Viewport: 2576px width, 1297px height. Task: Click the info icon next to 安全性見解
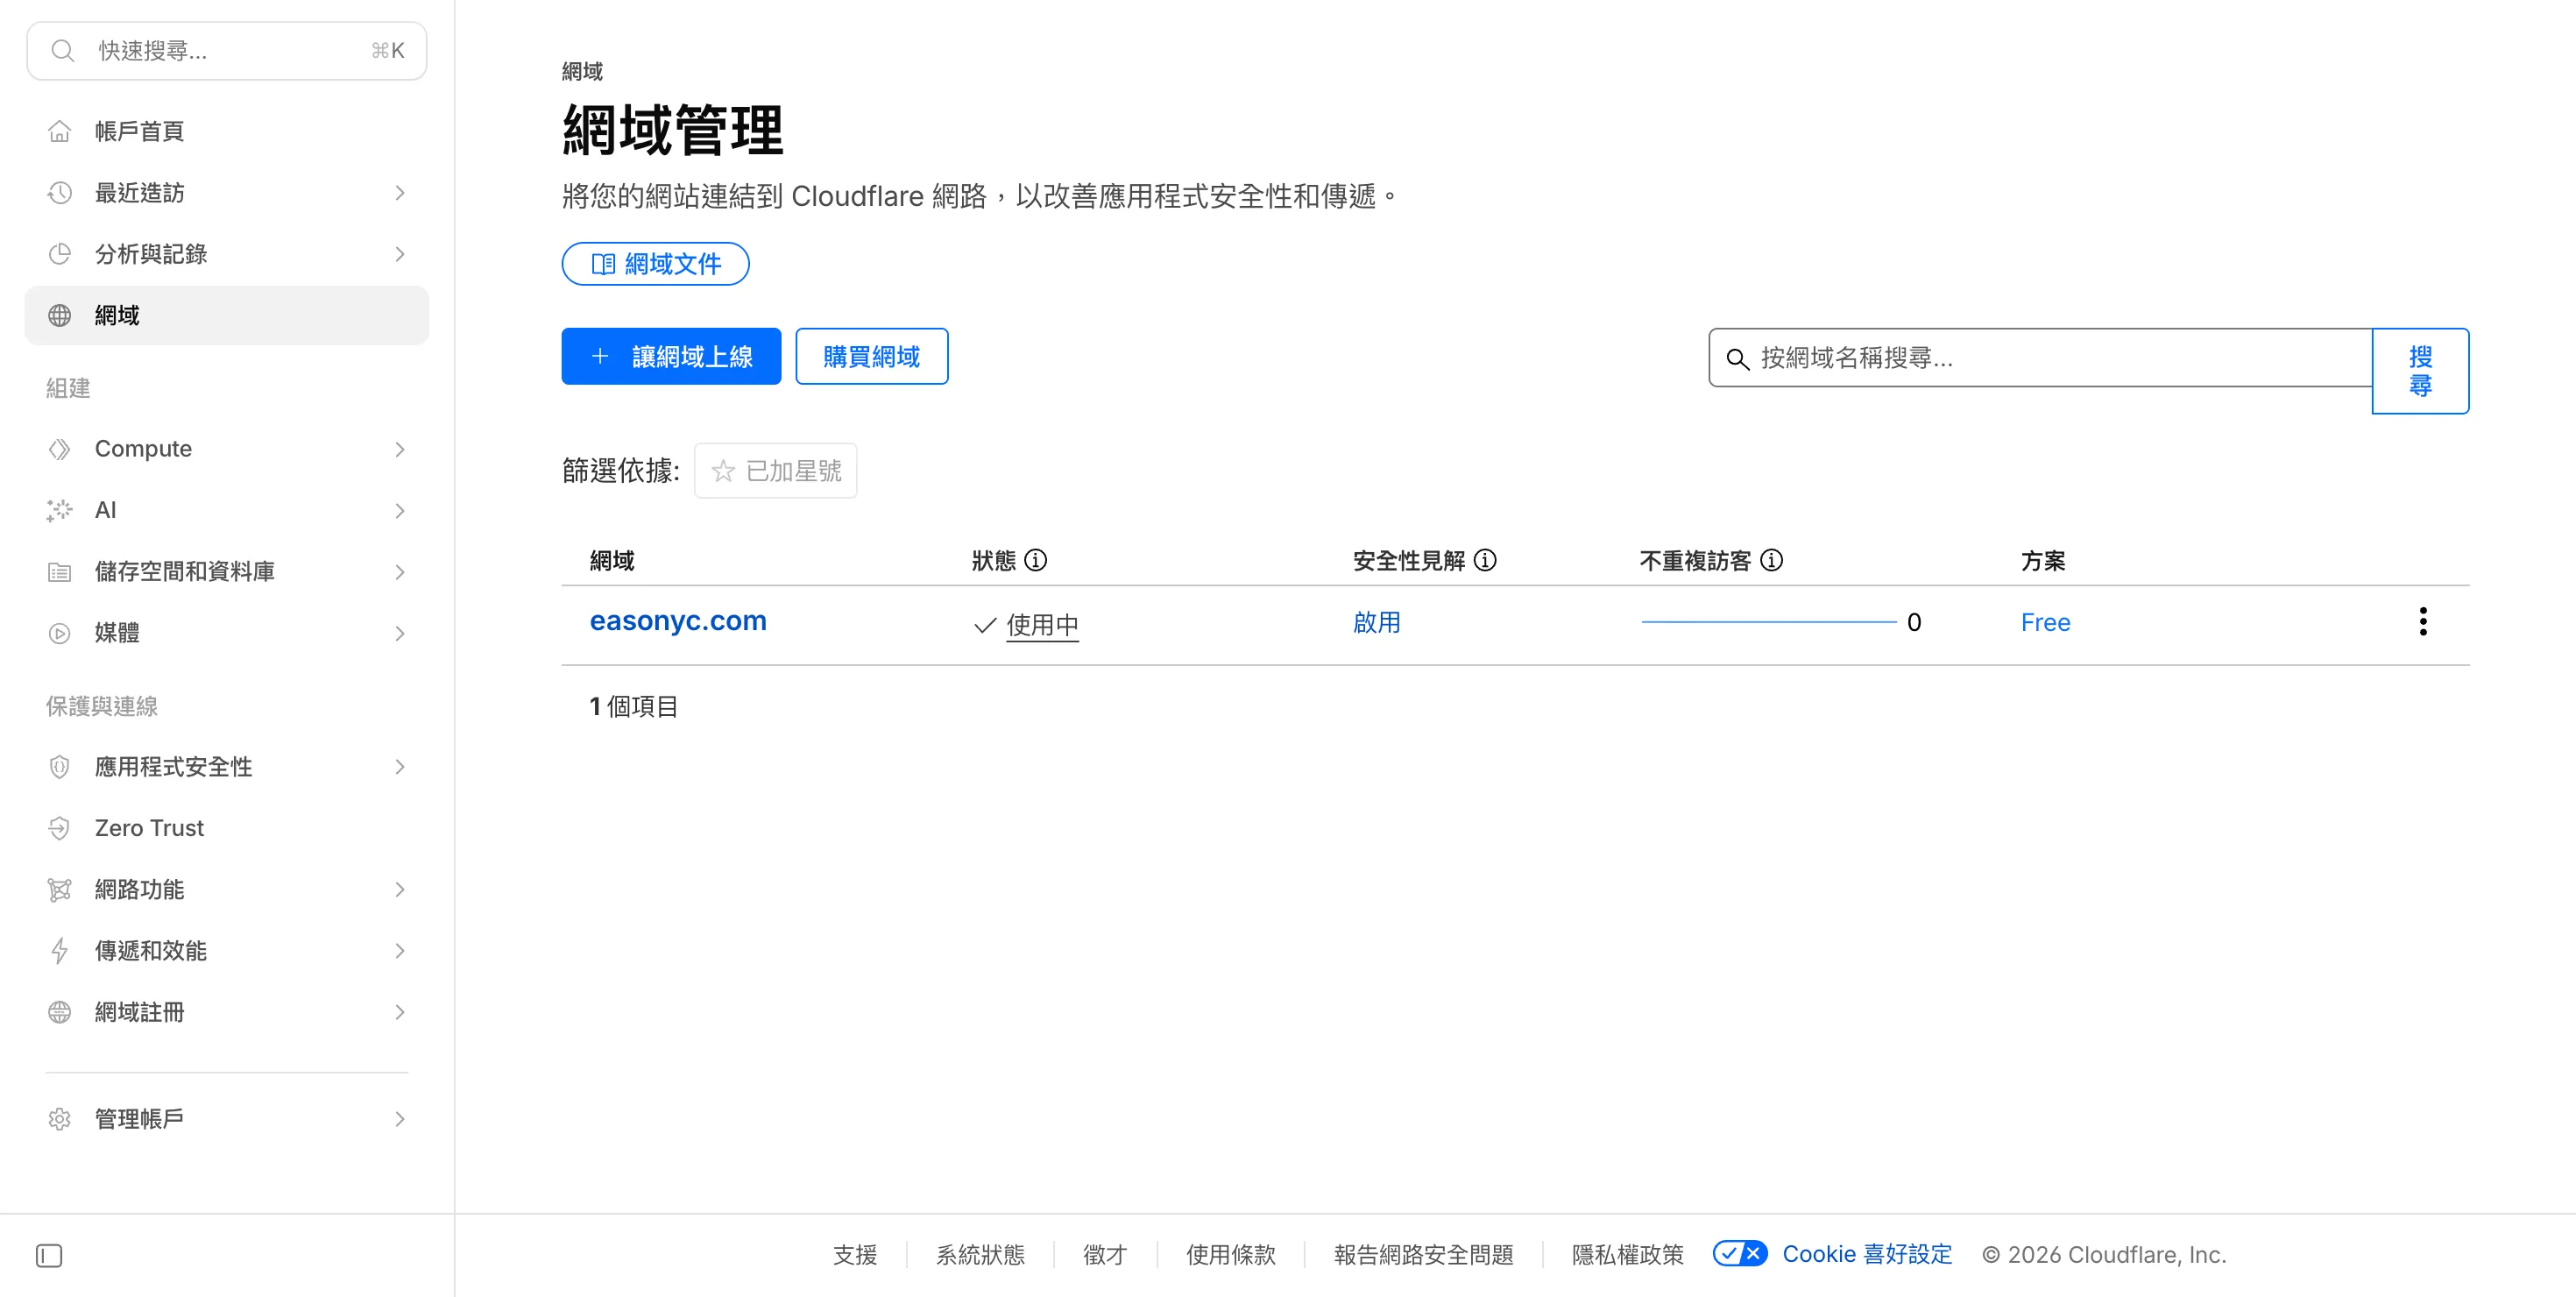tap(1485, 560)
